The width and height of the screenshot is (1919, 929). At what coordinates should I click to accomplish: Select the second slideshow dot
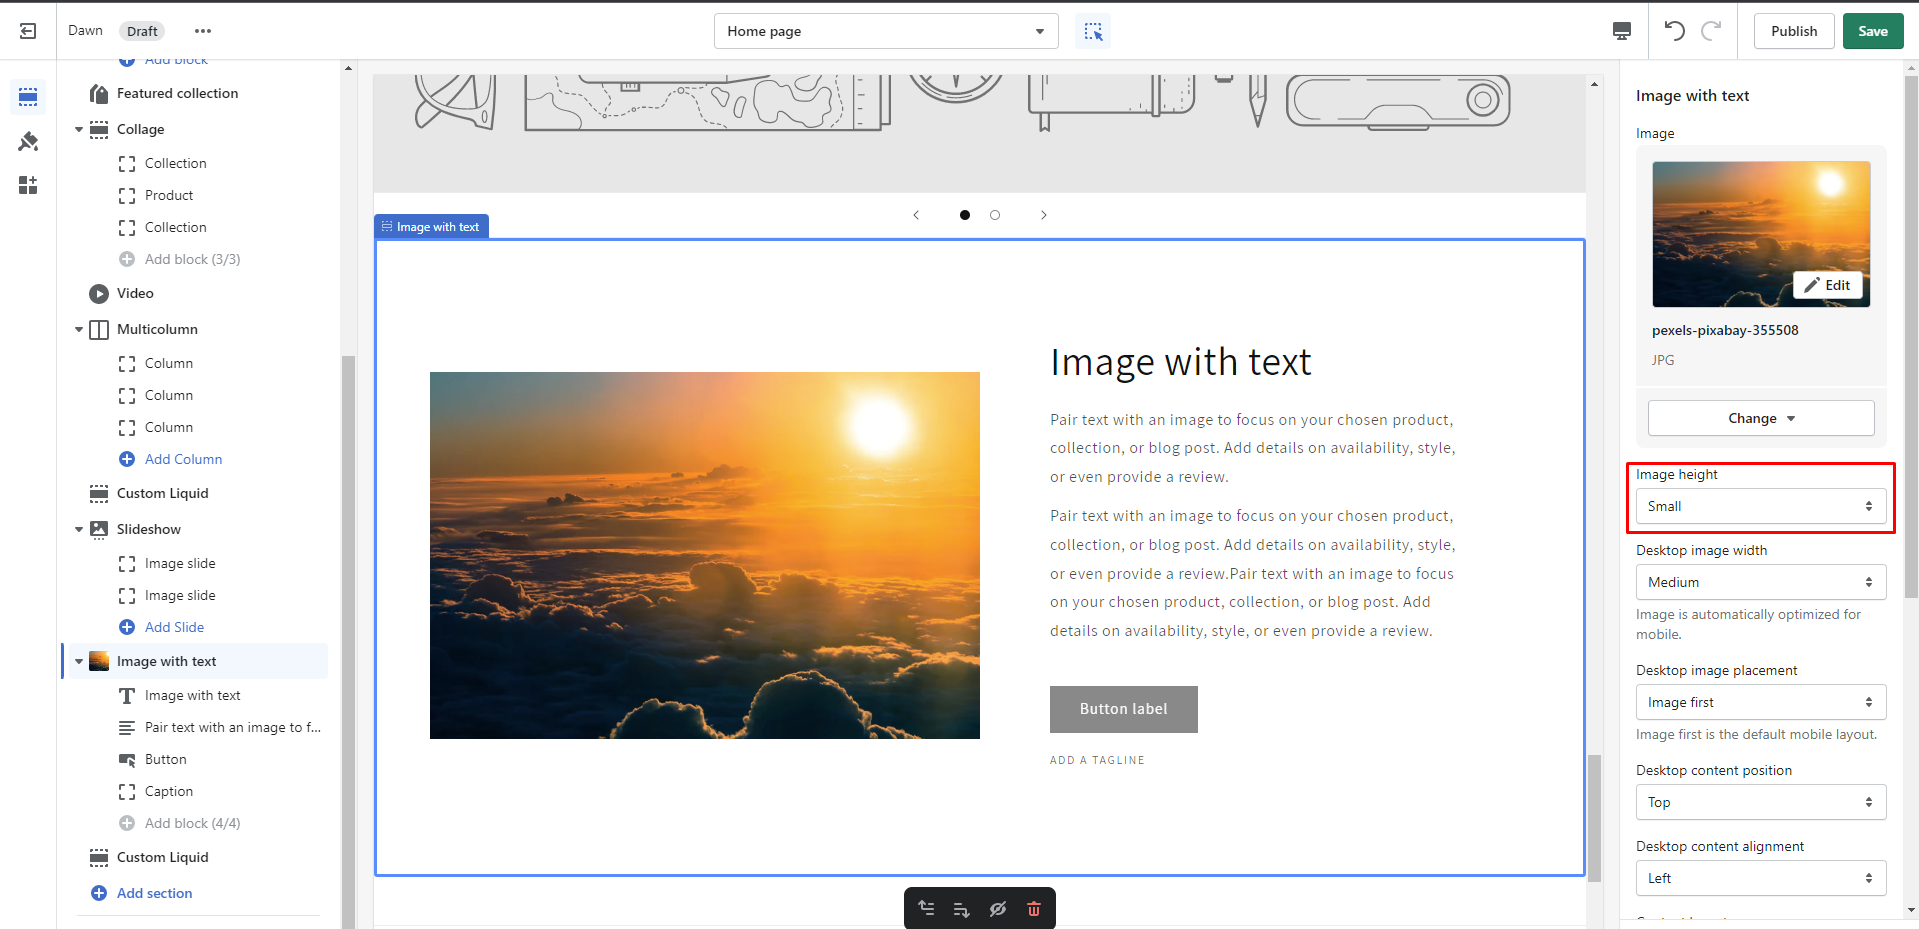995,215
